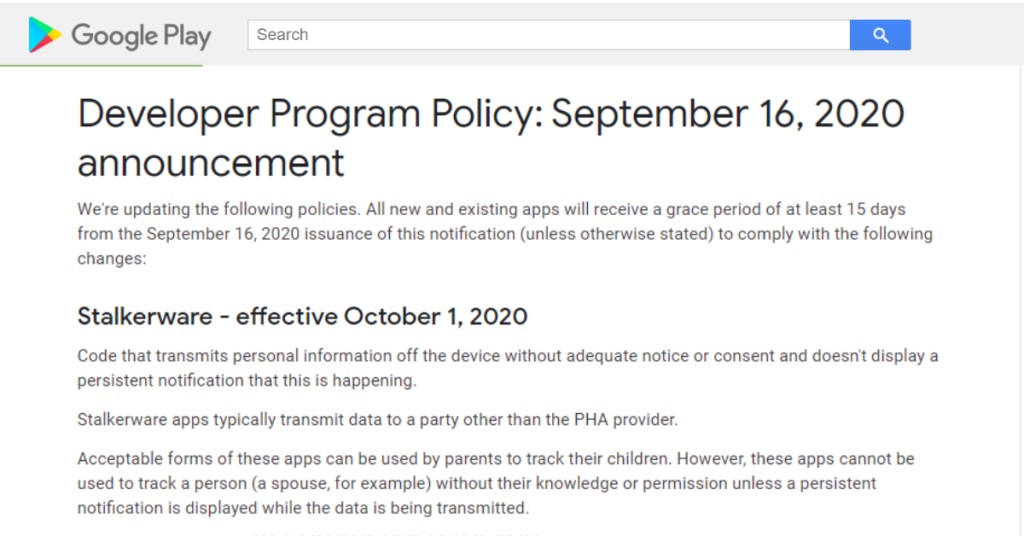The width and height of the screenshot is (1024, 536).
Task: Click the green underline beneath the Google Play logo
Action: click(x=101, y=66)
